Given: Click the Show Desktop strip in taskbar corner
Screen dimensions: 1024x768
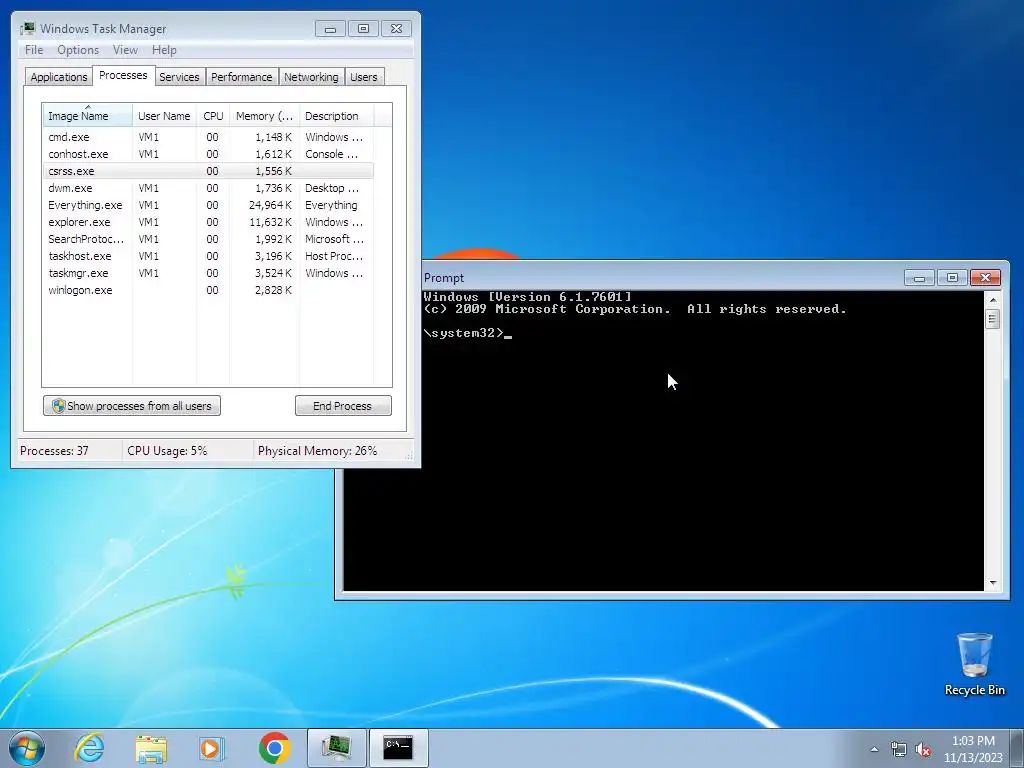Looking at the screenshot, I should tap(1018, 748).
